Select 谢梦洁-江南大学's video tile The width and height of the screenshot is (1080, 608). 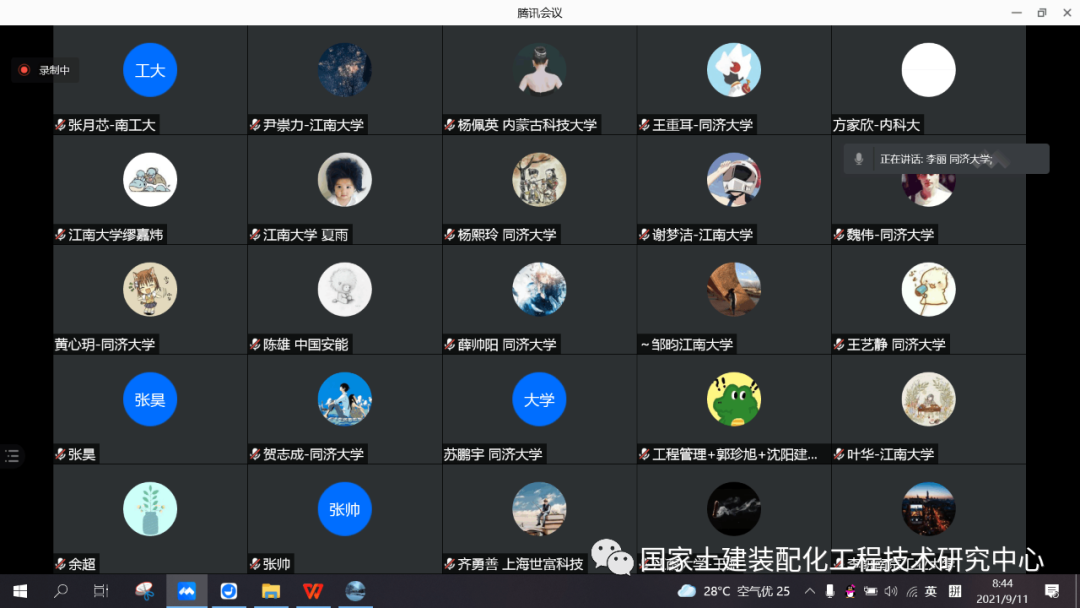pyautogui.click(x=733, y=180)
